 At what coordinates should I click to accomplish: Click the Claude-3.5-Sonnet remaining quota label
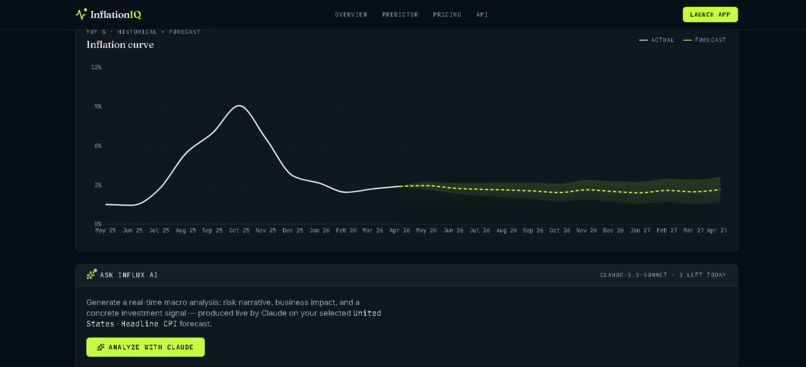(663, 275)
